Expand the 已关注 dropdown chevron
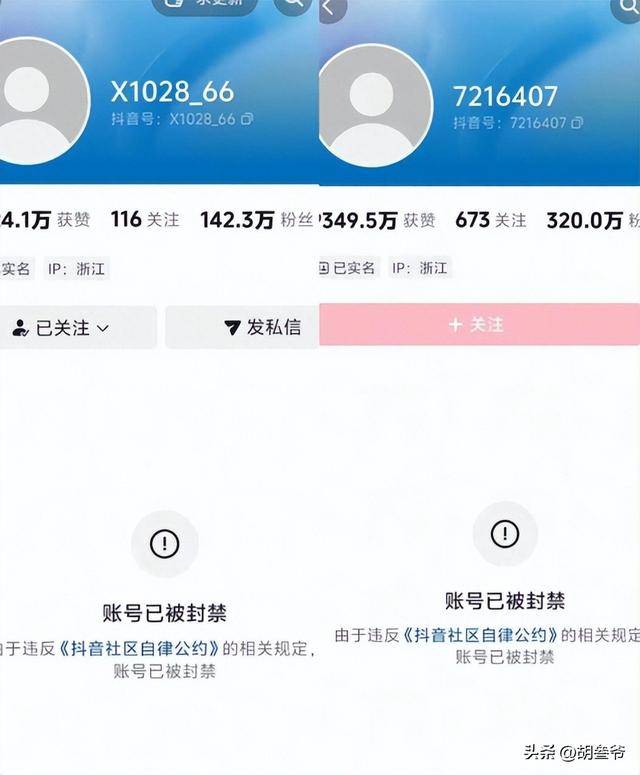Screen dimensions: 640x775 (x=103, y=328)
